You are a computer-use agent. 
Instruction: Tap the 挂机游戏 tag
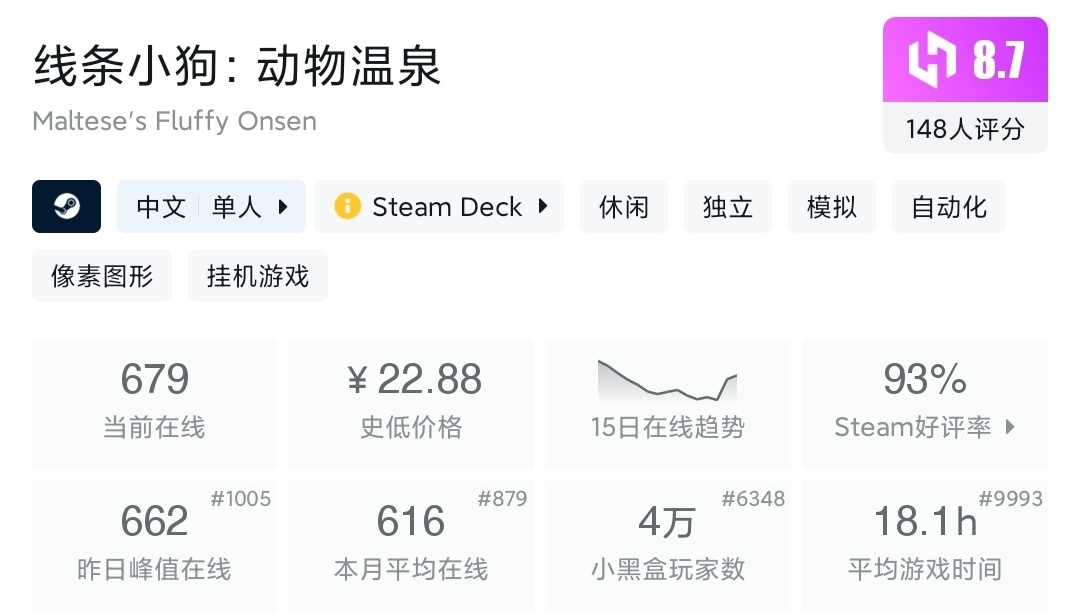[x=258, y=276]
